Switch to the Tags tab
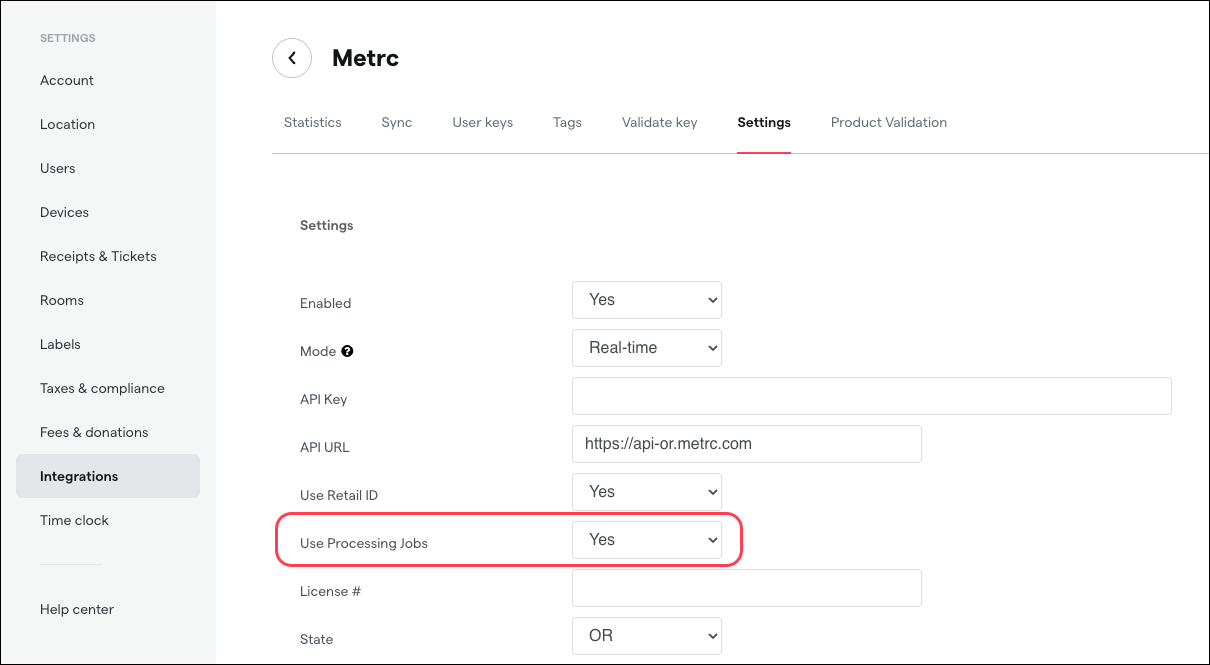The image size is (1210, 665). pos(567,122)
